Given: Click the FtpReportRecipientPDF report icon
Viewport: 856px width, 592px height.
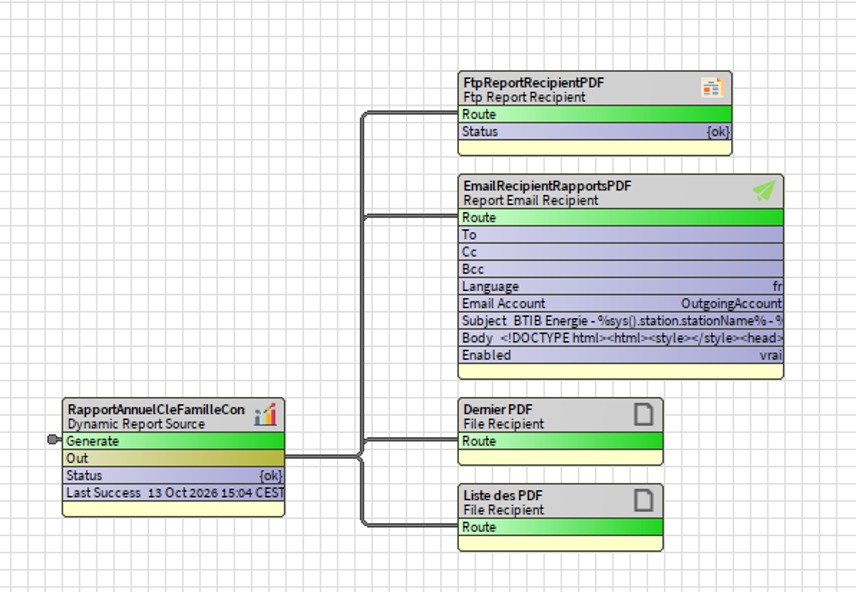Looking at the screenshot, I should 713,87.
